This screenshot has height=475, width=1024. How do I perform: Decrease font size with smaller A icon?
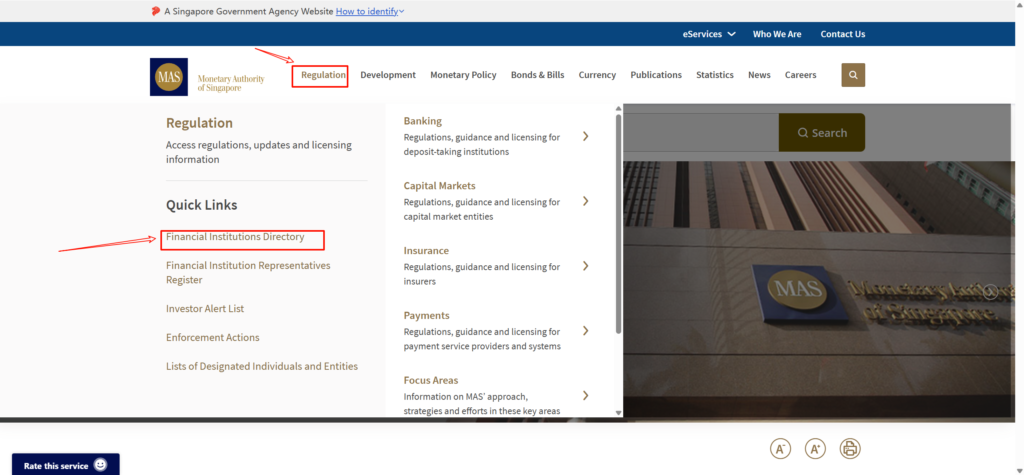[x=780, y=449]
